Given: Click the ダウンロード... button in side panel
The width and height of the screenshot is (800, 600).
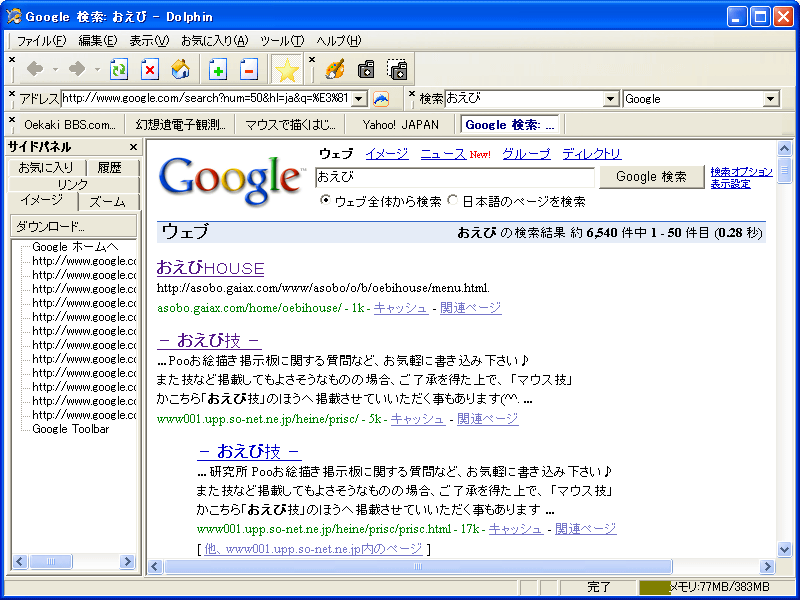Looking at the screenshot, I should pyautogui.click(x=73, y=226).
